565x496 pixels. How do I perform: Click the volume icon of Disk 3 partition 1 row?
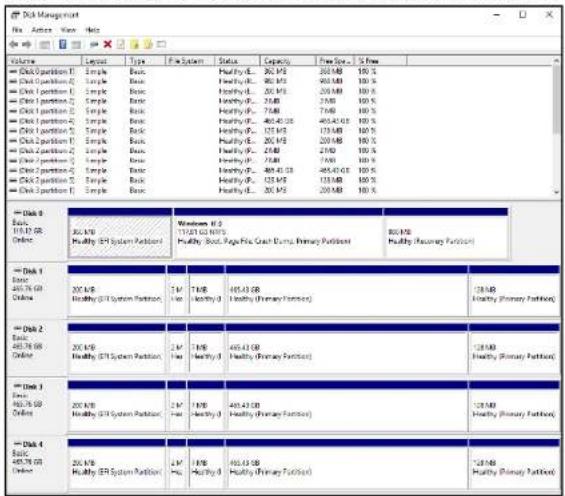pyautogui.click(x=13, y=190)
